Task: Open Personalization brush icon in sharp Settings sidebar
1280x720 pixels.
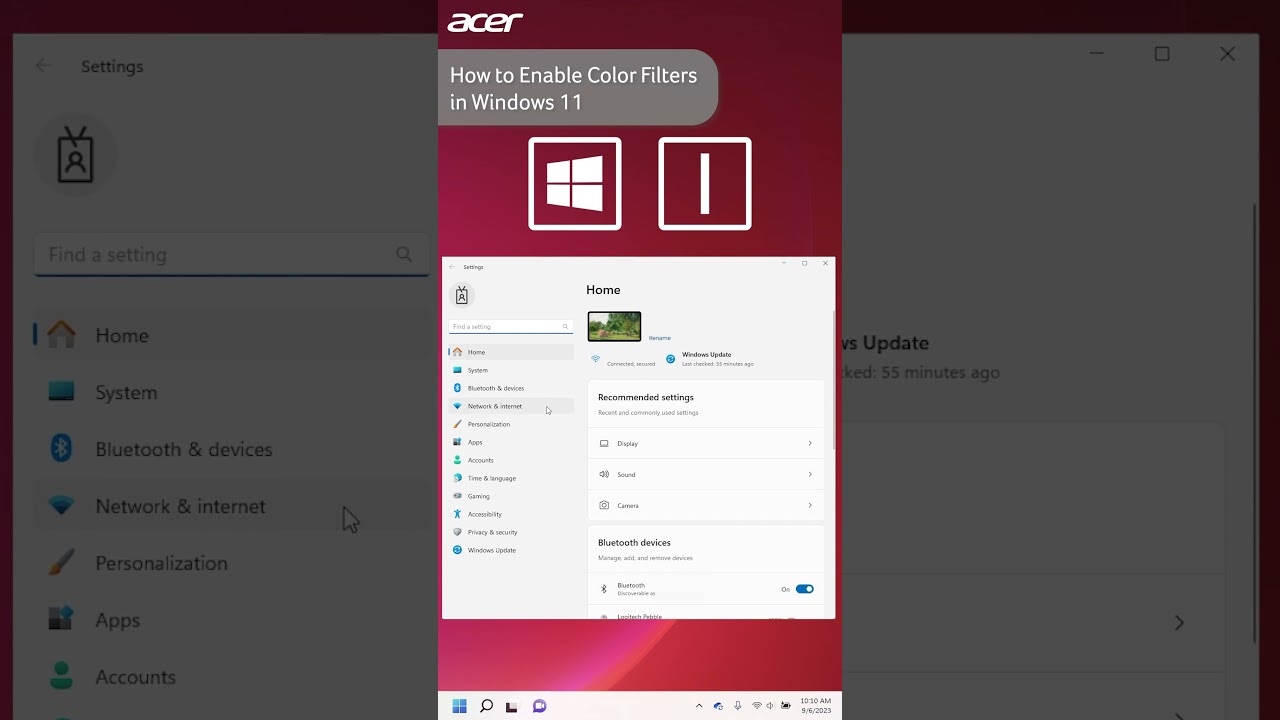Action: pyautogui.click(x=457, y=424)
